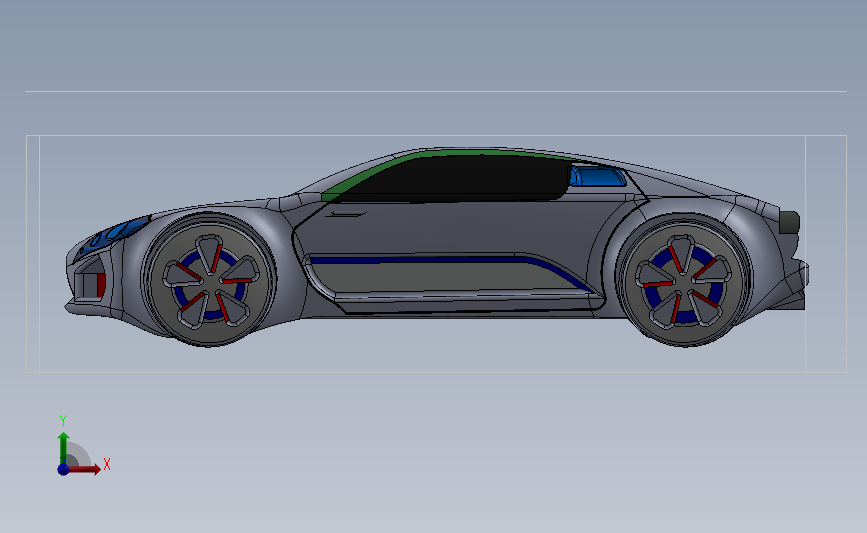
Task: Select the car's rear wheel hub
Action: (x=683, y=280)
